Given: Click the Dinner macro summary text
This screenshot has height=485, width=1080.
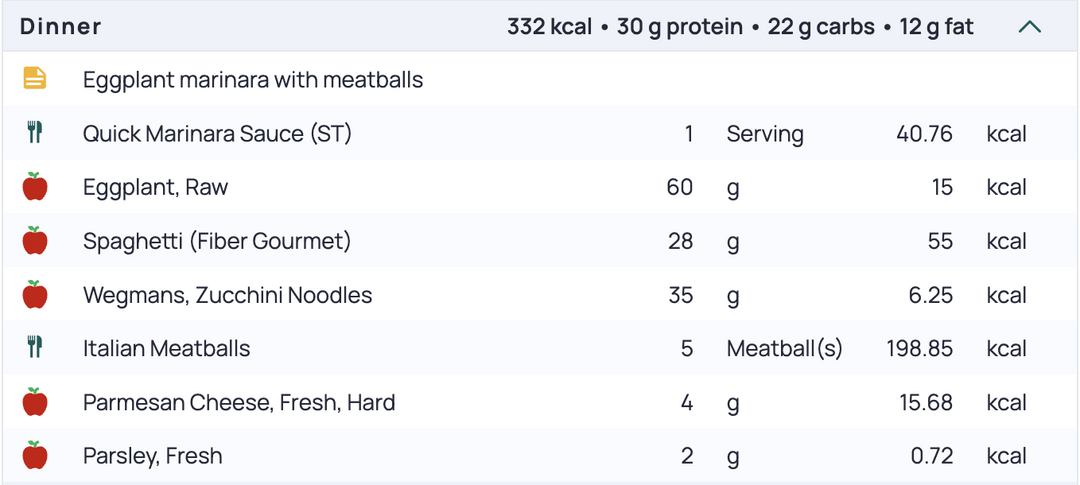Looking at the screenshot, I should tap(740, 27).
